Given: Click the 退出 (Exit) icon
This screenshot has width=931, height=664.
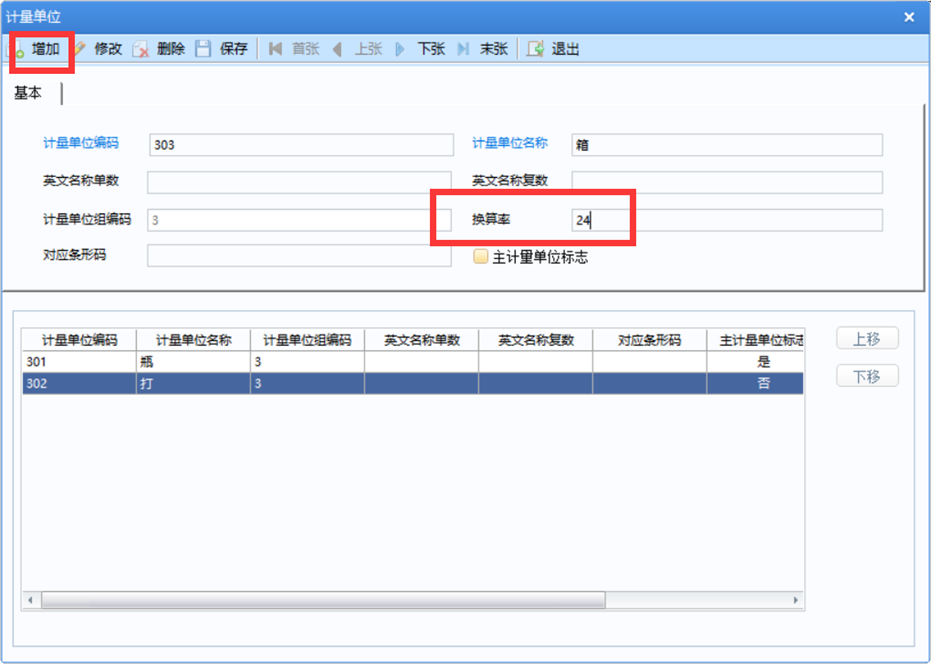Looking at the screenshot, I should (x=536, y=49).
